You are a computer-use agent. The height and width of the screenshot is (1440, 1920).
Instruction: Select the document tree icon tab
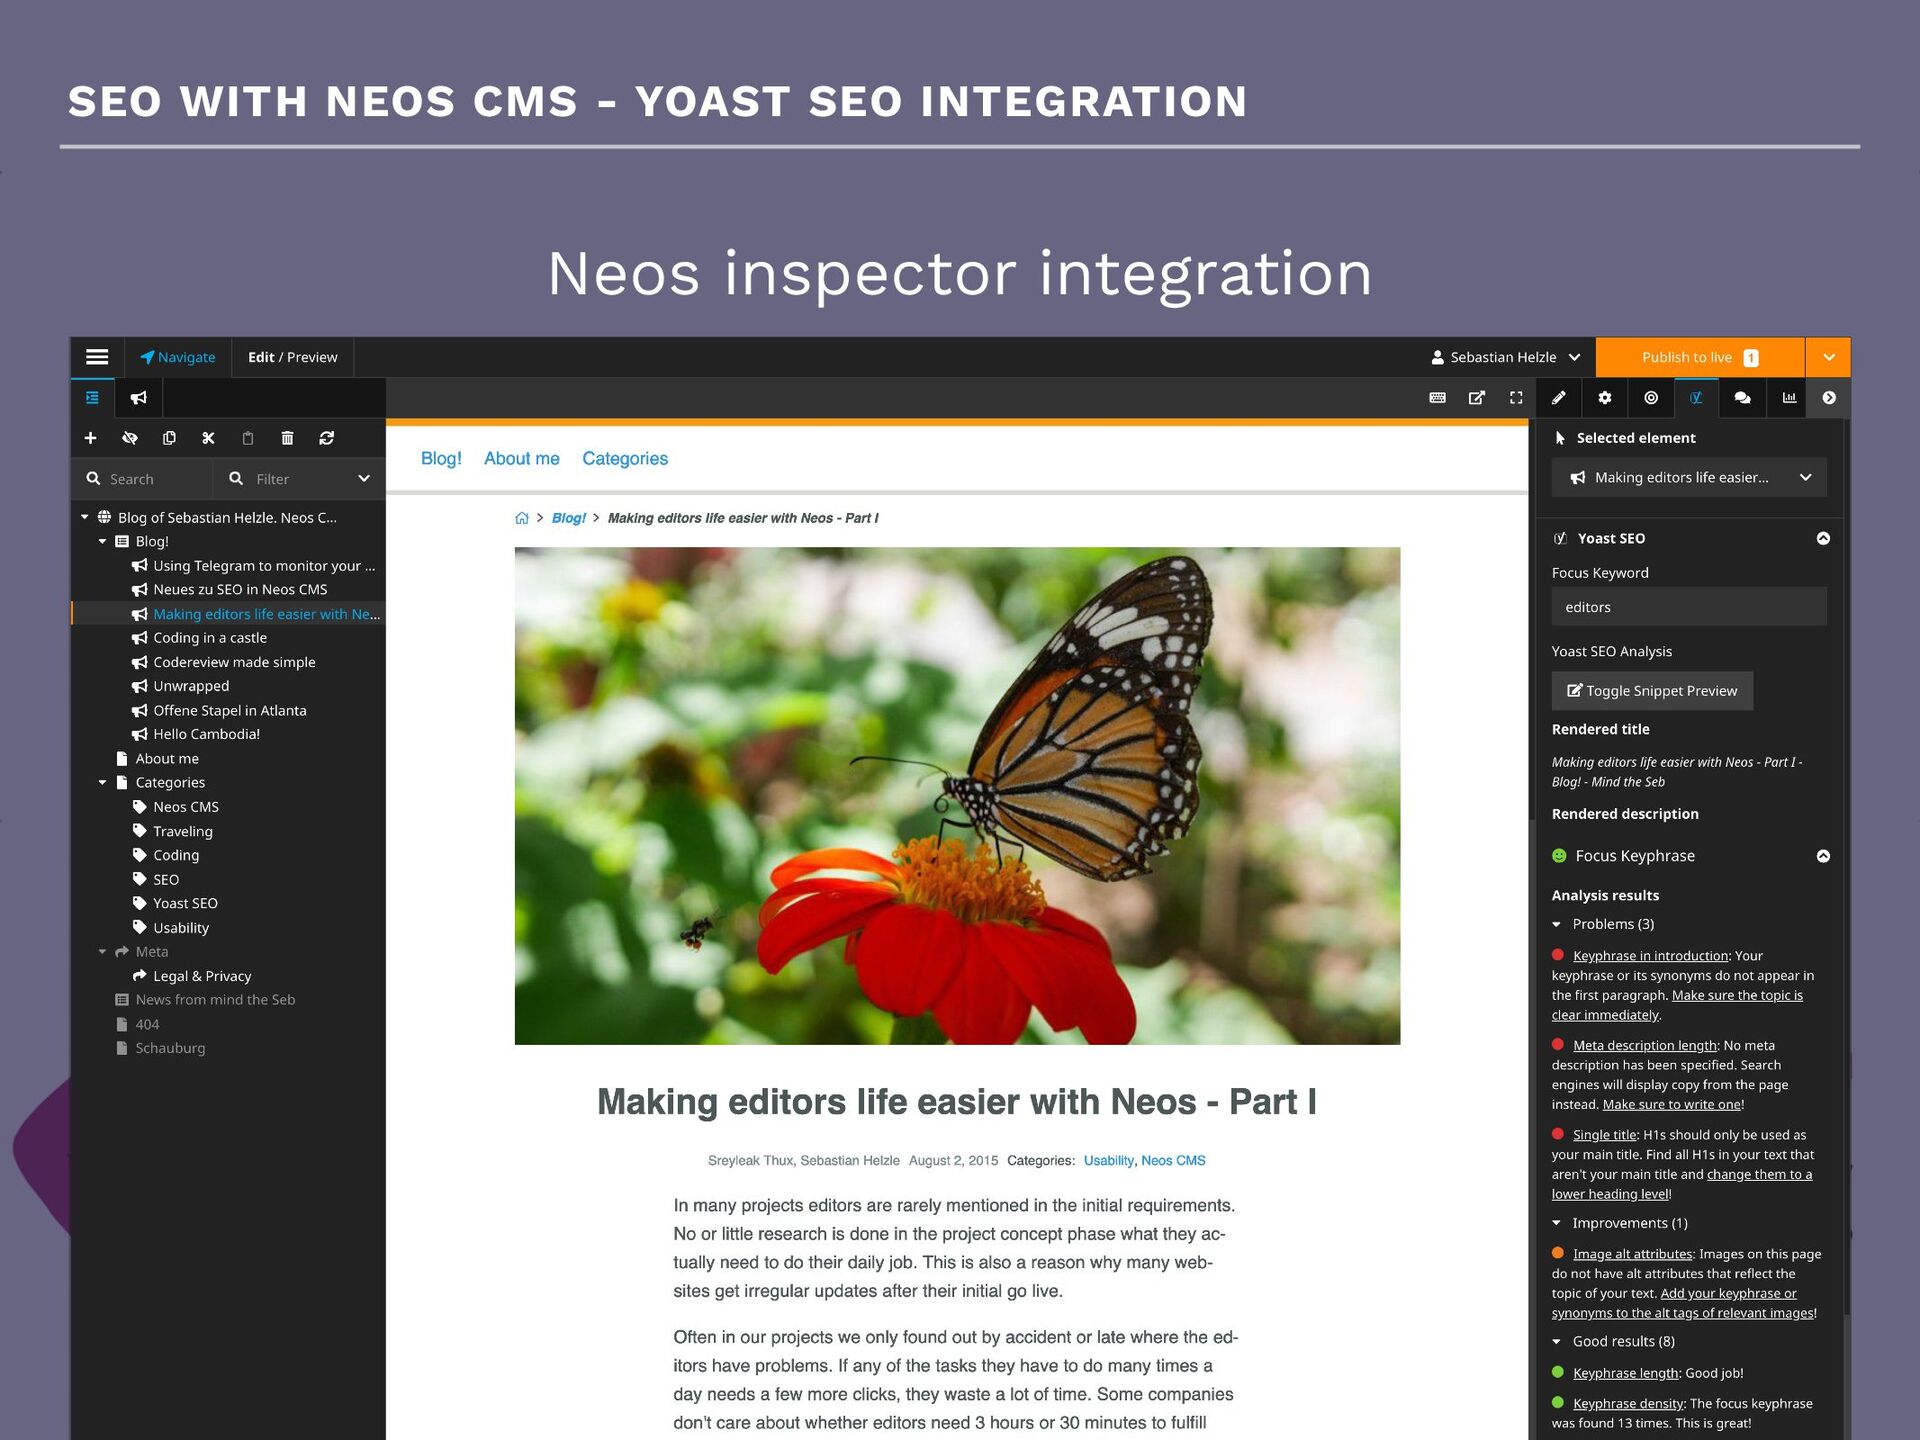click(x=92, y=398)
